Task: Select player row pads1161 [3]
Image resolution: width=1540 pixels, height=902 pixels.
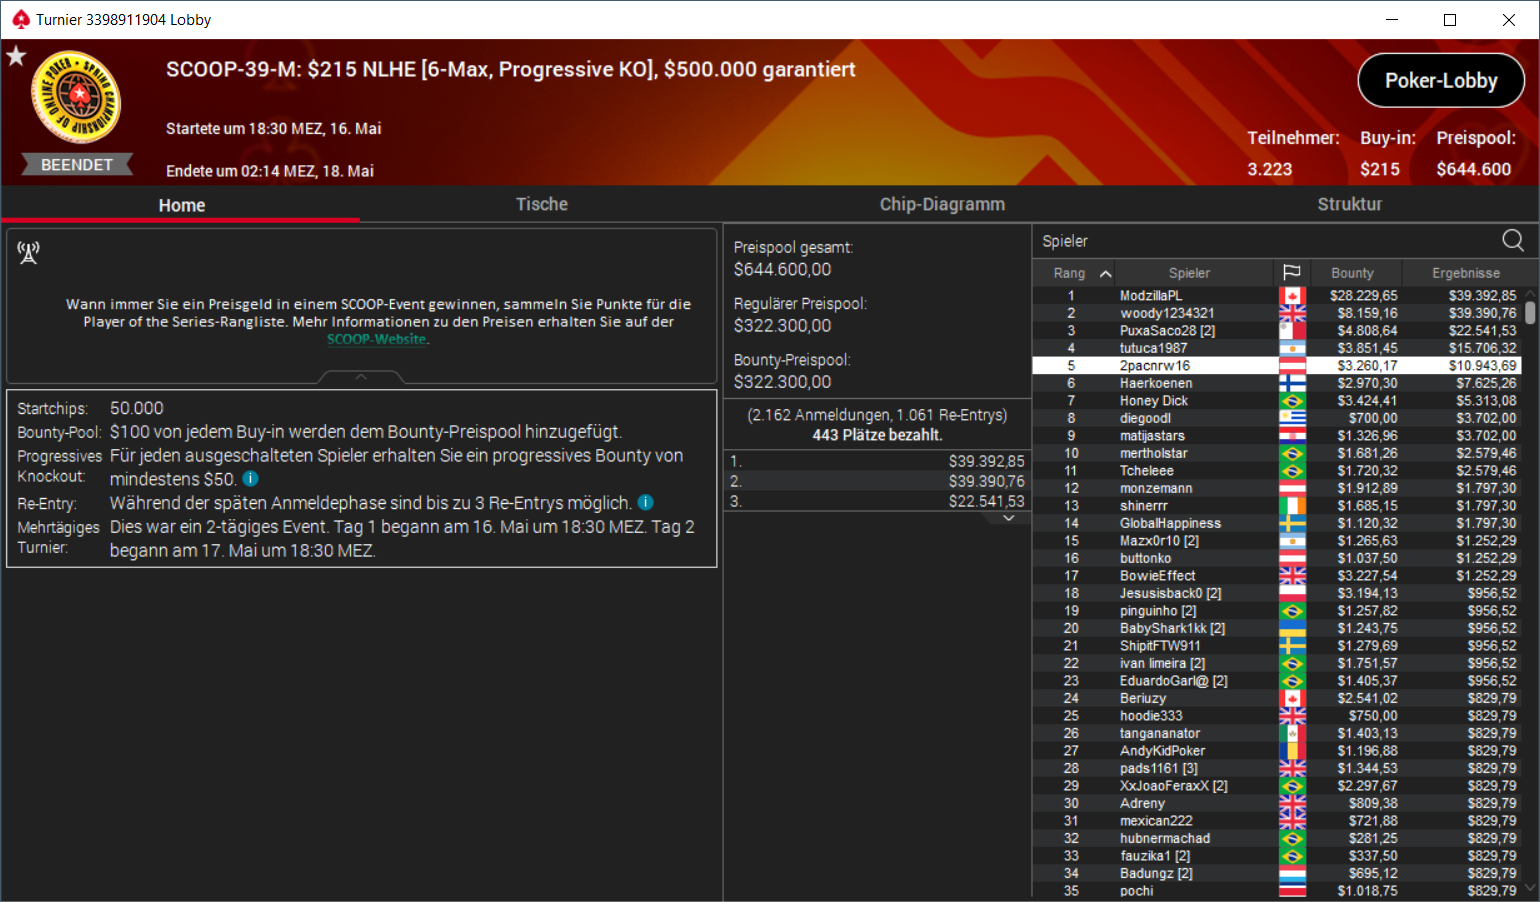Action: pyautogui.click(x=1277, y=768)
